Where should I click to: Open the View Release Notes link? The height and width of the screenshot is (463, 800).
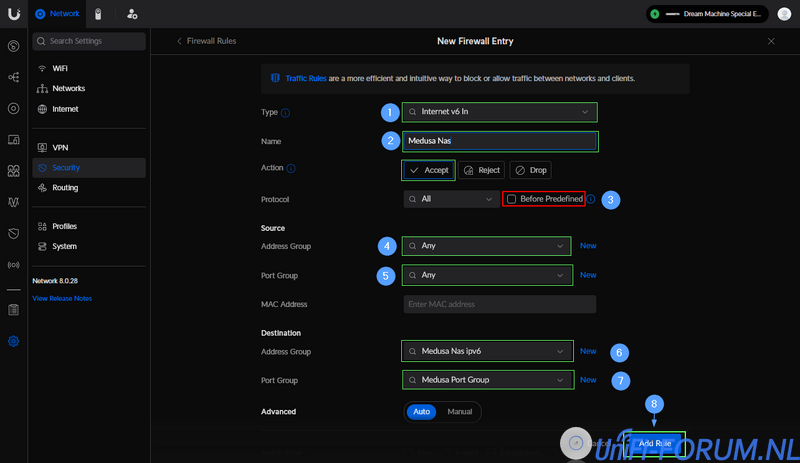[x=62, y=298]
